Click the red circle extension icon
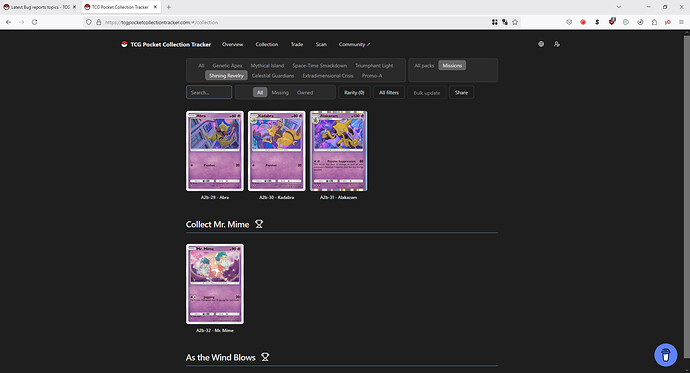Image resolution: width=690 pixels, height=373 pixels. tap(583, 22)
